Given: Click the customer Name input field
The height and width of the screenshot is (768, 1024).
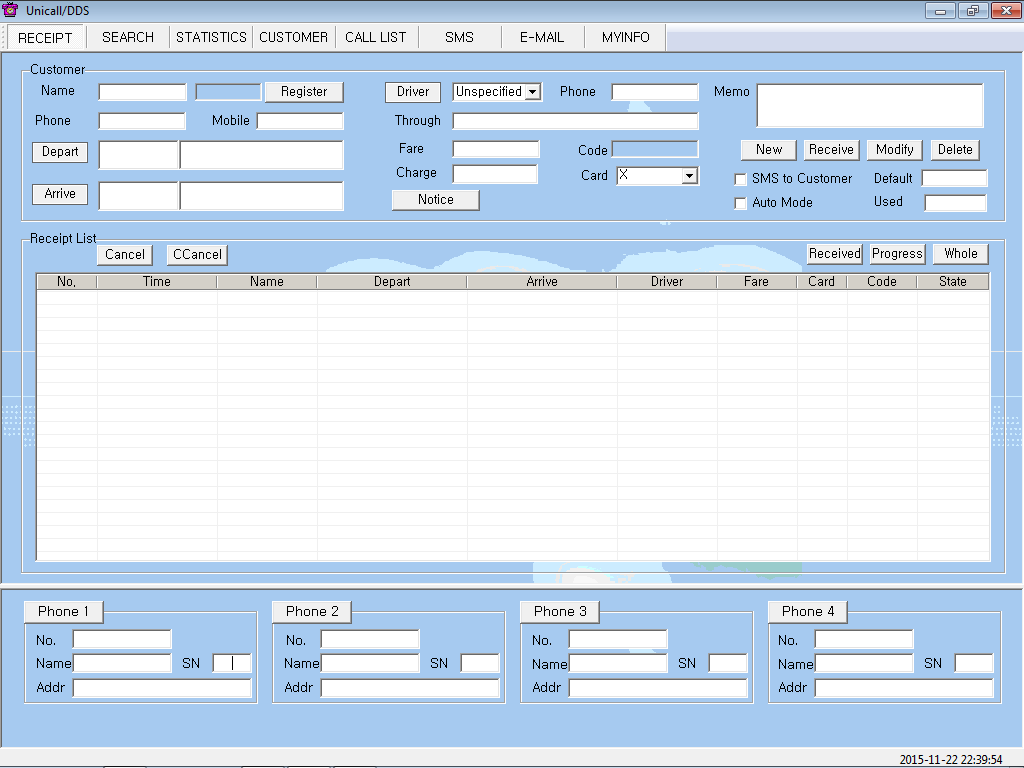Looking at the screenshot, I should [x=142, y=92].
